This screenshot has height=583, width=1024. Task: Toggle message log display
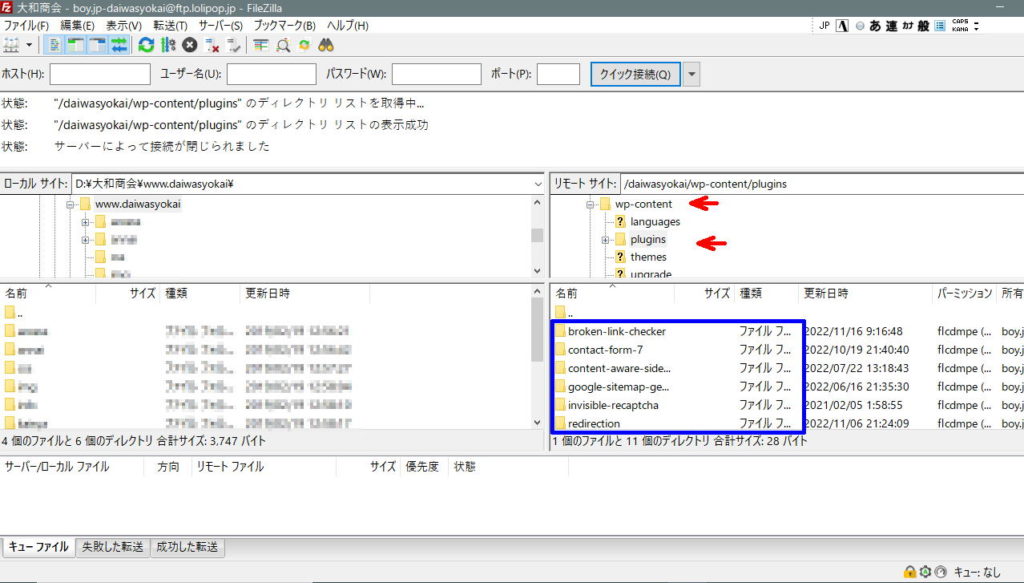click(54, 45)
